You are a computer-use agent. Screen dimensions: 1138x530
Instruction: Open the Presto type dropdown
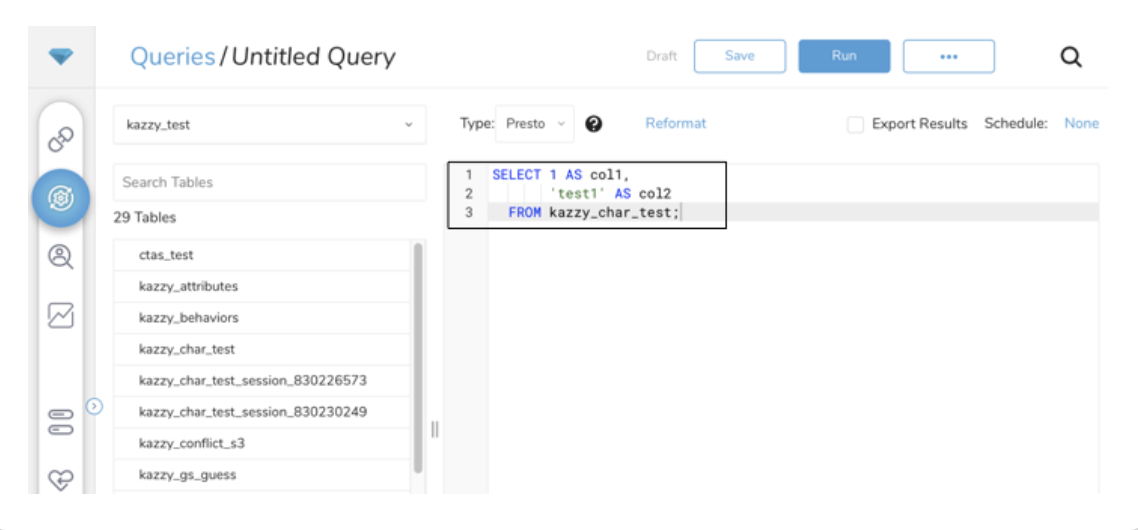click(x=534, y=124)
